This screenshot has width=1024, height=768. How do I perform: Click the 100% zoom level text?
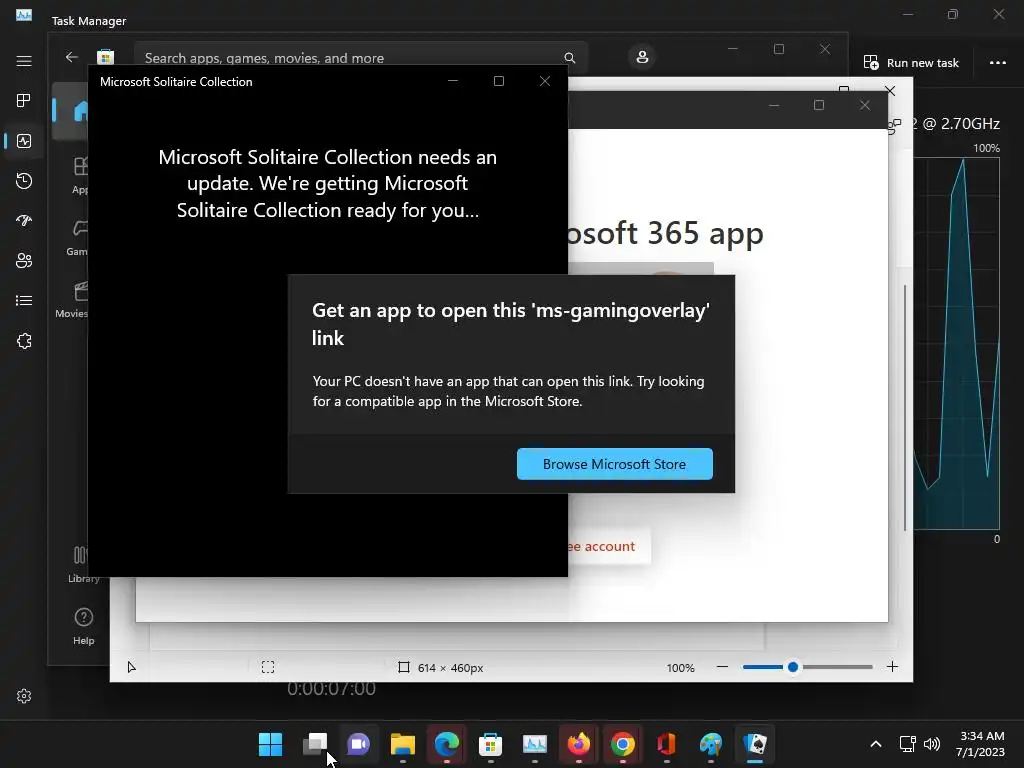680,667
